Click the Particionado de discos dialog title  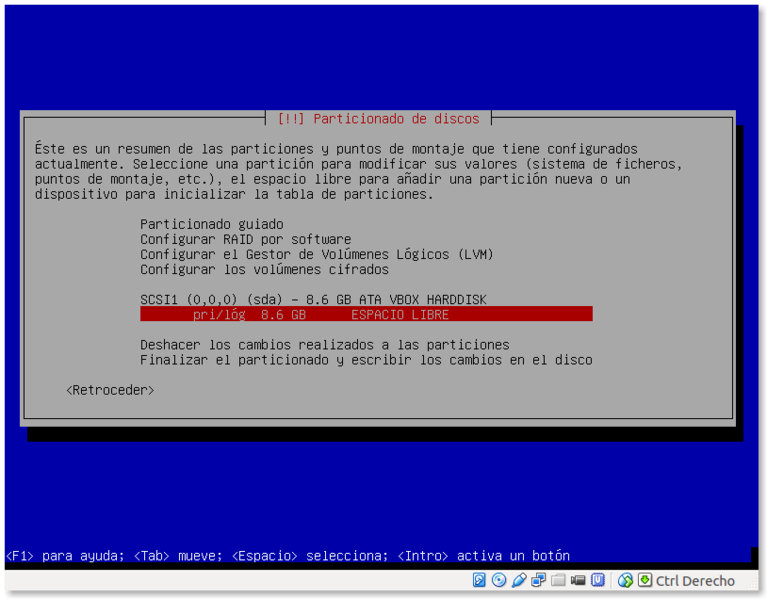tap(378, 118)
